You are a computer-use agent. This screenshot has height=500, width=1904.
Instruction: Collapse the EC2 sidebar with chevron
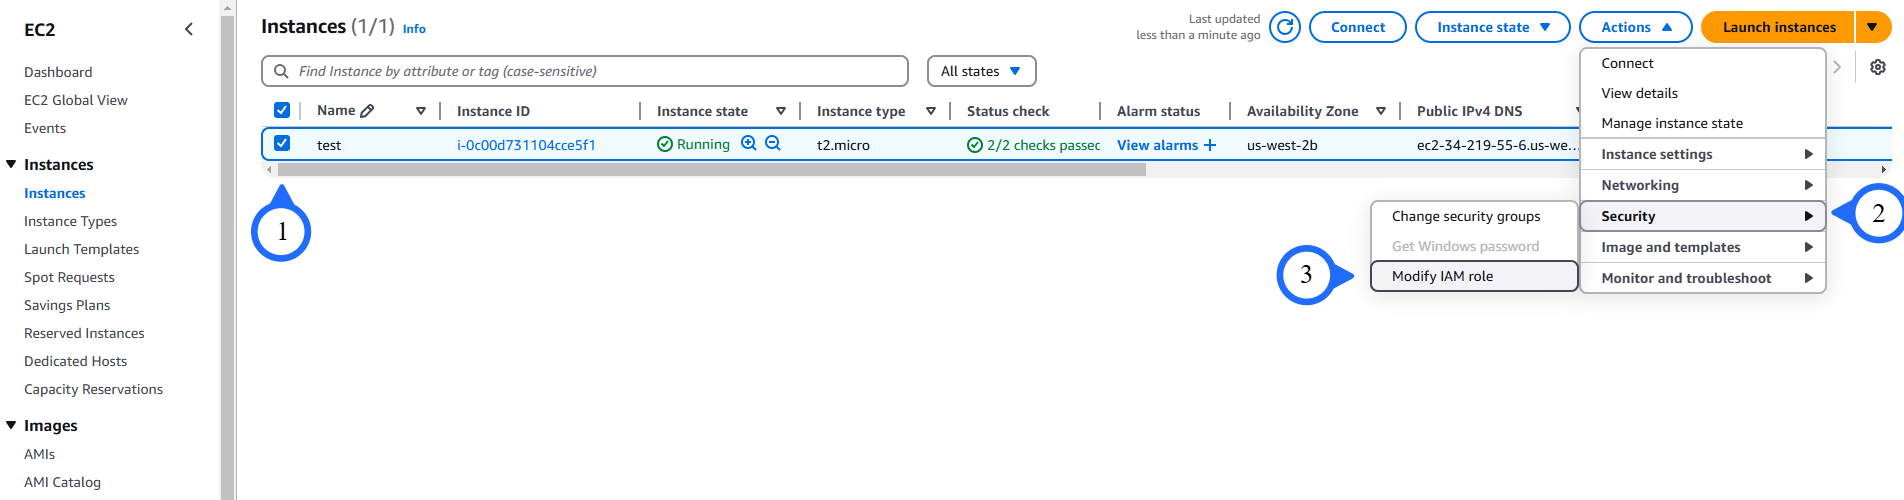click(x=189, y=29)
